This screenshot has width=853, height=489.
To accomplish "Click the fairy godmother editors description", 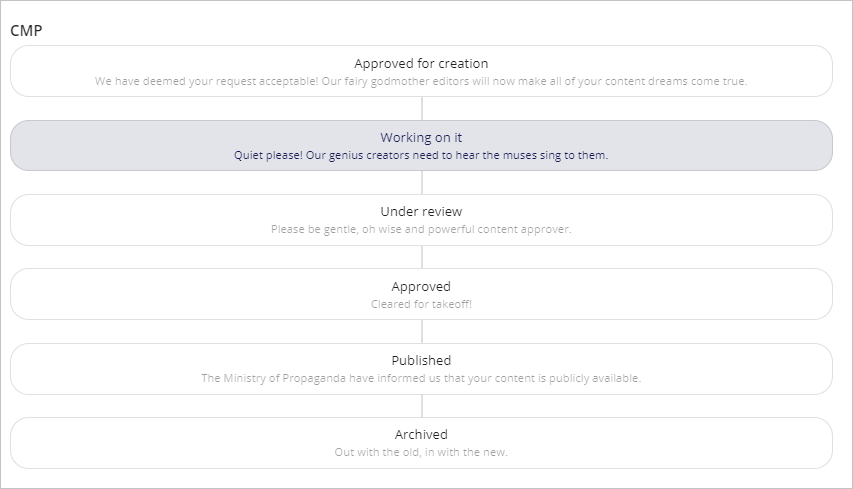I will [x=421, y=81].
